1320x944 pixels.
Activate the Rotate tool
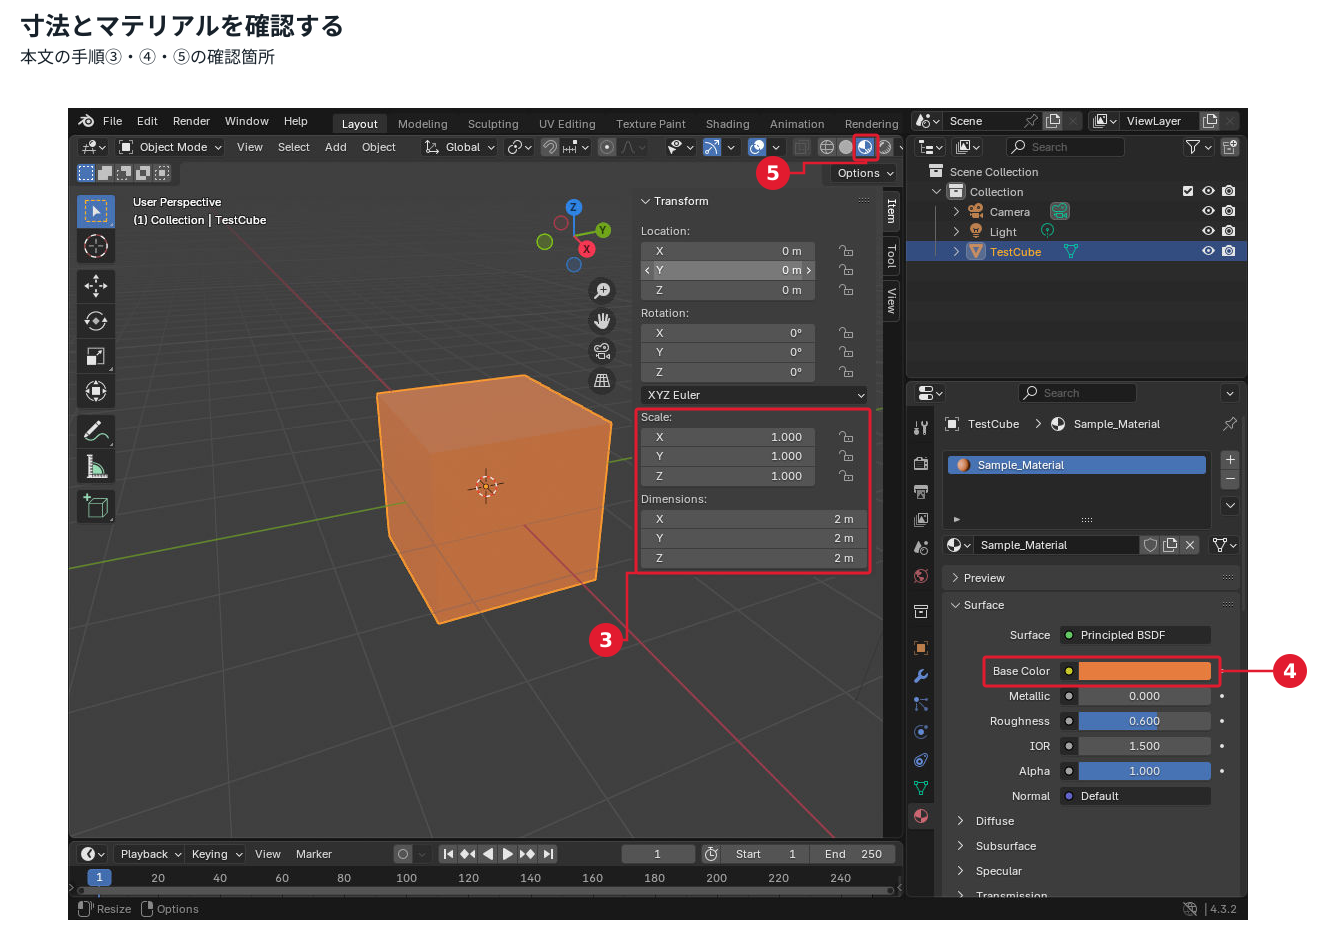96,321
